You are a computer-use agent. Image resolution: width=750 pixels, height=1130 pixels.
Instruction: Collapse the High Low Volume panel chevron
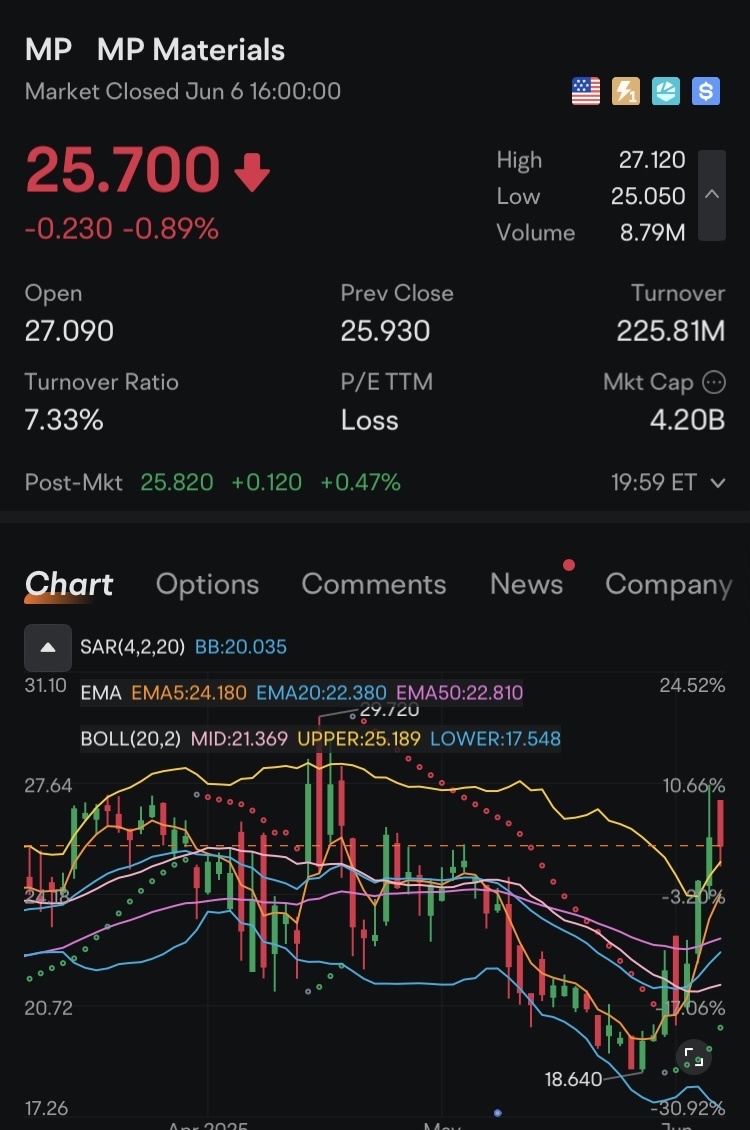coord(712,195)
